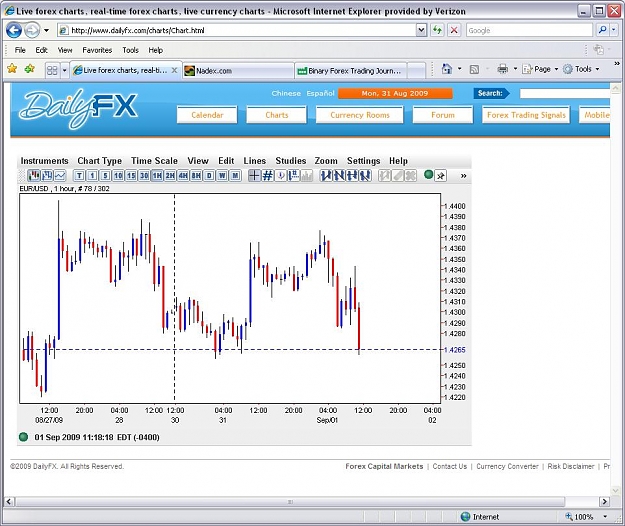Image resolution: width=625 pixels, height=526 pixels.
Task: Toggle chart grid (# icon)
Action: click(267, 175)
